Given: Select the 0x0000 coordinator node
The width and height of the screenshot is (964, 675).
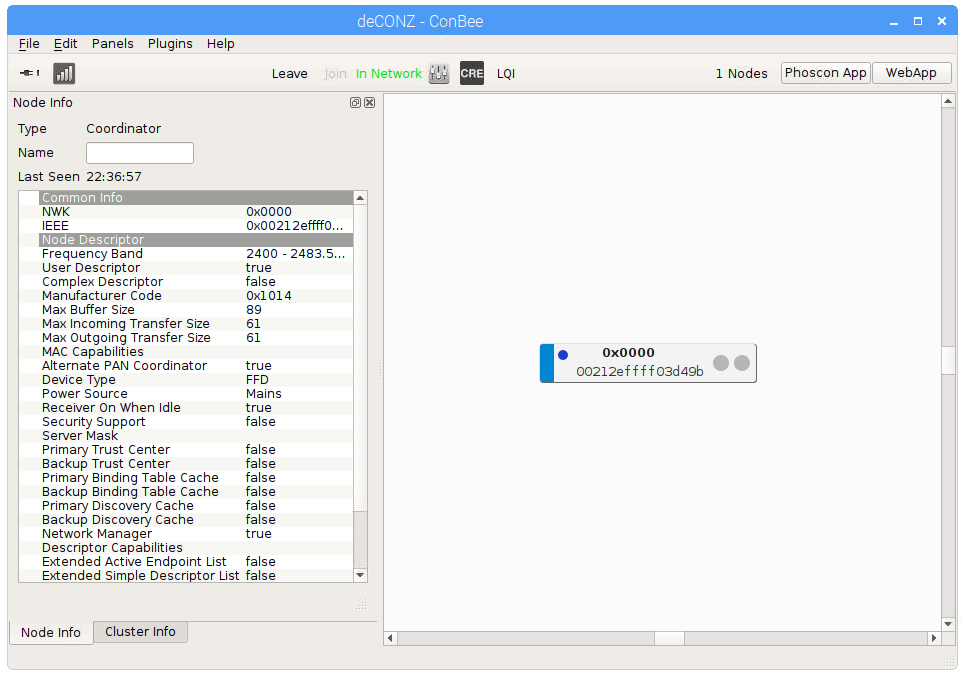Looking at the screenshot, I should (648, 363).
